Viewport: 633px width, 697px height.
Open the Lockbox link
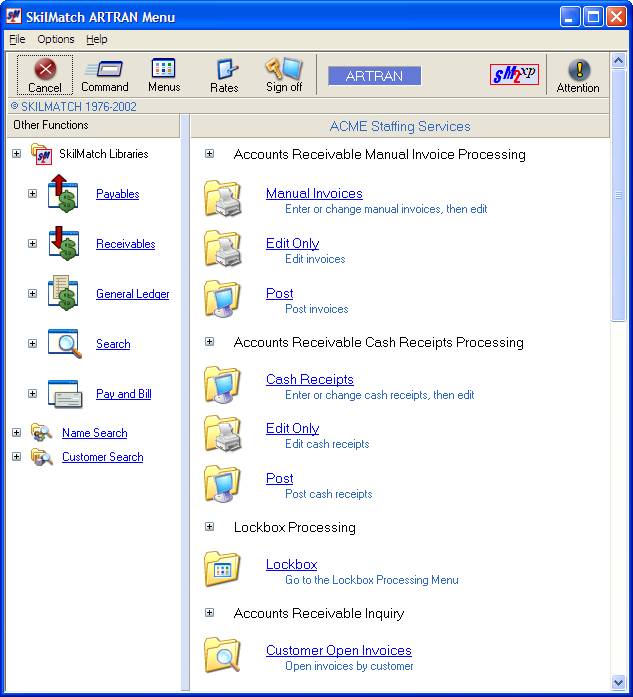pyautogui.click(x=291, y=564)
